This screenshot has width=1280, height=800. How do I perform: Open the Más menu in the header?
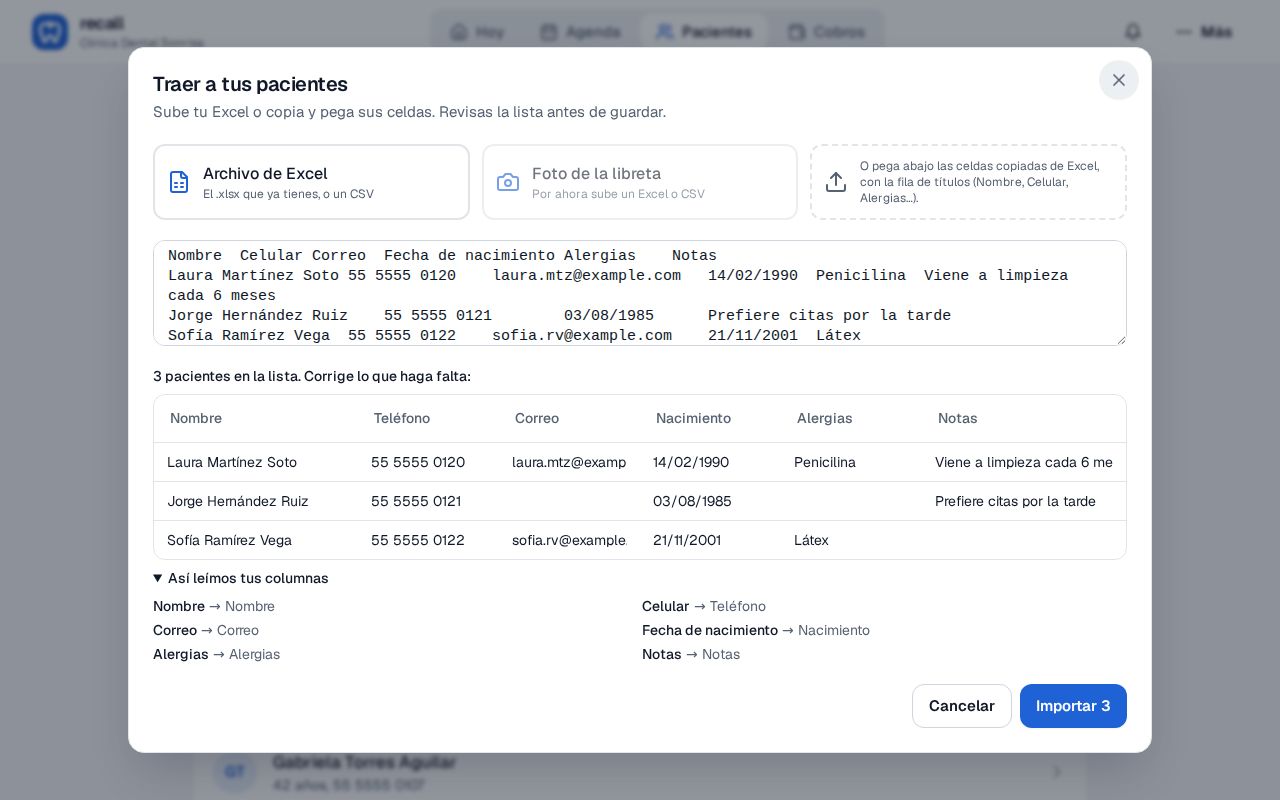(x=1204, y=32)
